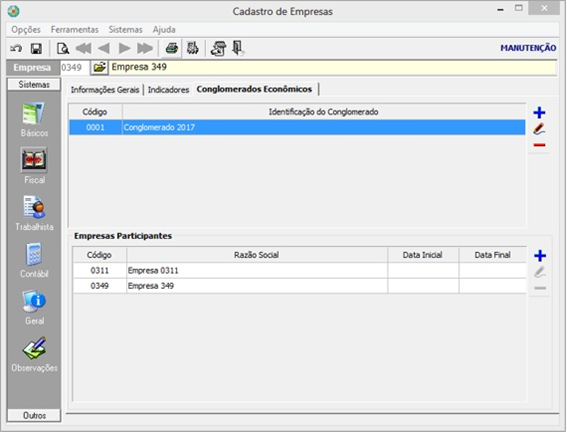
Task: Select Empresa 0311 row in participants
Action: (x=299, y=270)
